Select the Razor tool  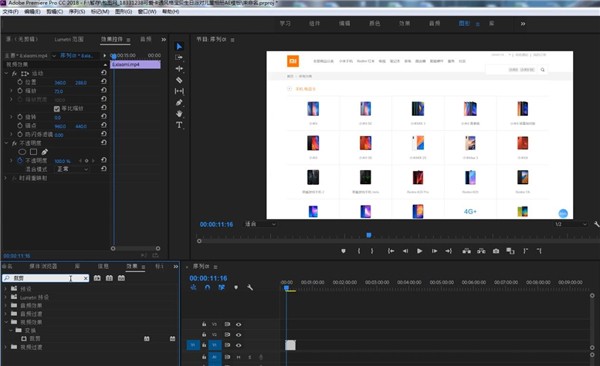179,80
